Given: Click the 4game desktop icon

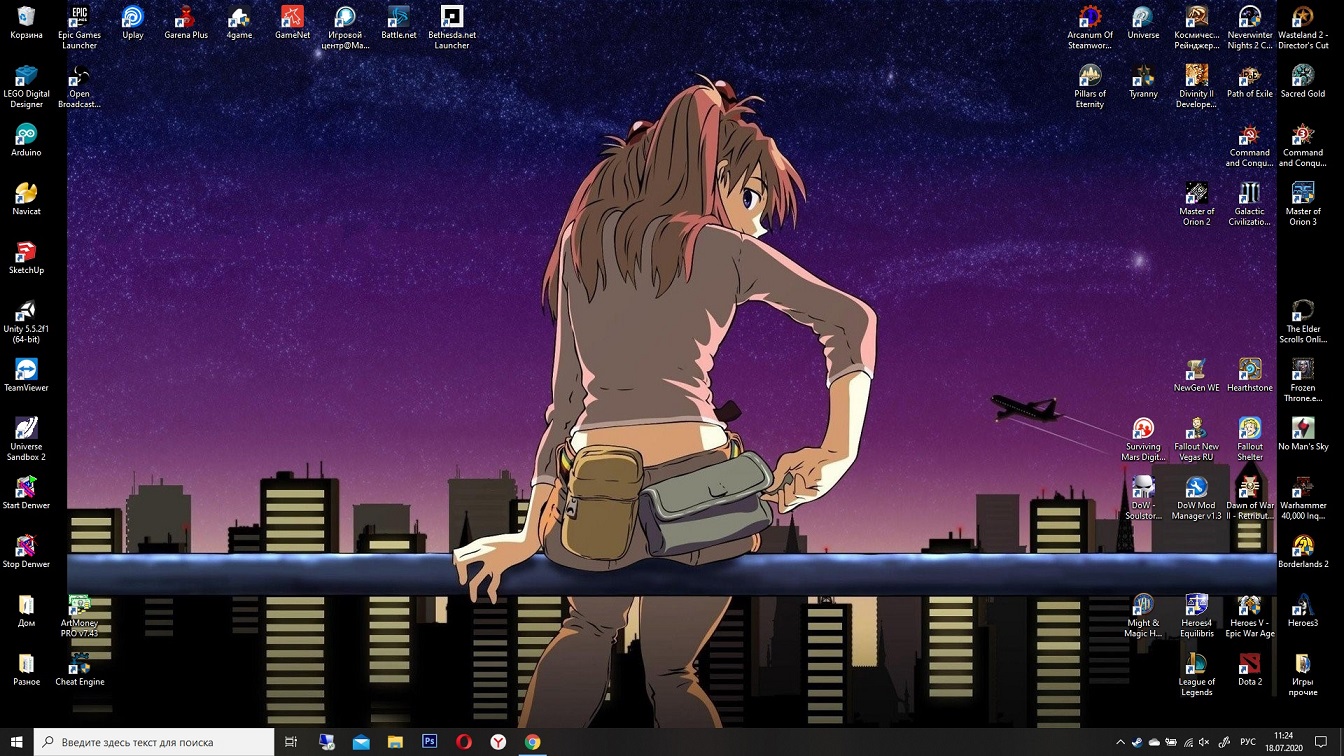Looking at the screenshot, I should [x=239, y=24].
